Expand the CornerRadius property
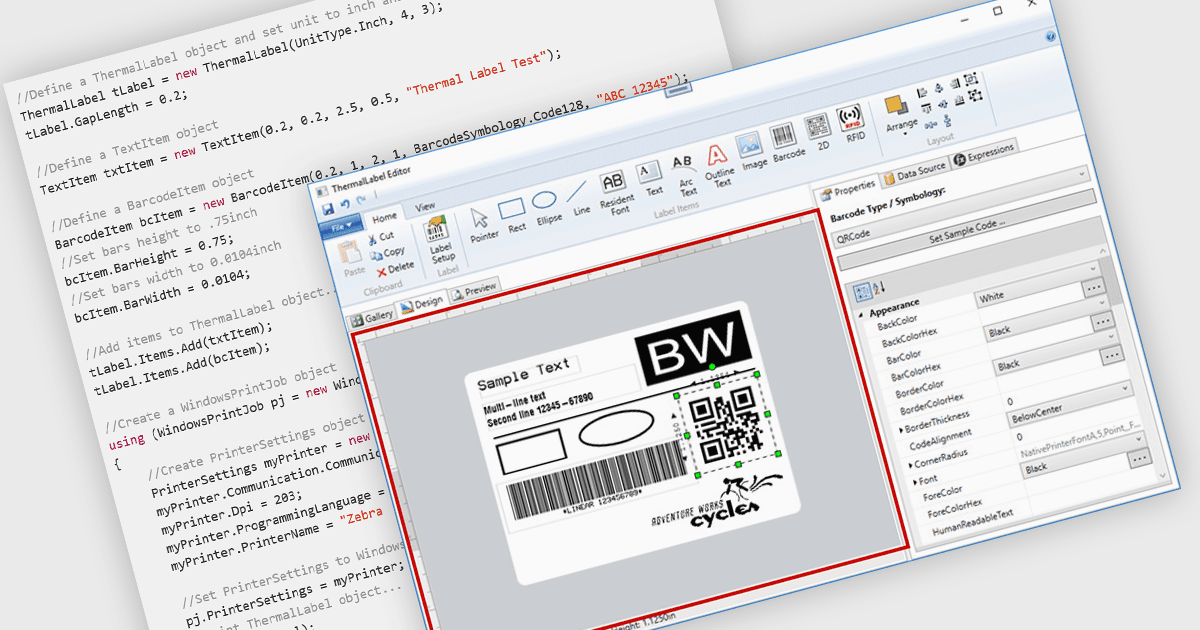1200x630 pixels. (910, 465)
